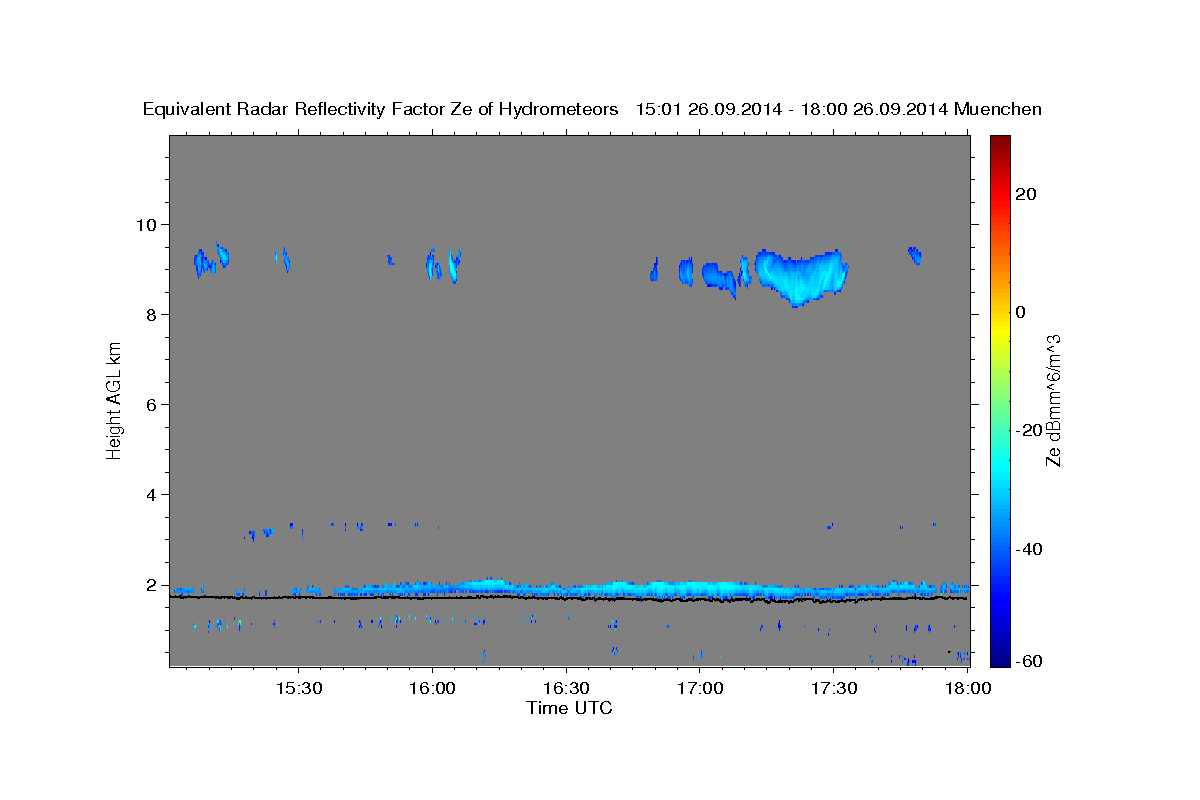Screen dimensions: 1200x800
Task: Click the 17:00 time tick label
Action: [700, 689]
